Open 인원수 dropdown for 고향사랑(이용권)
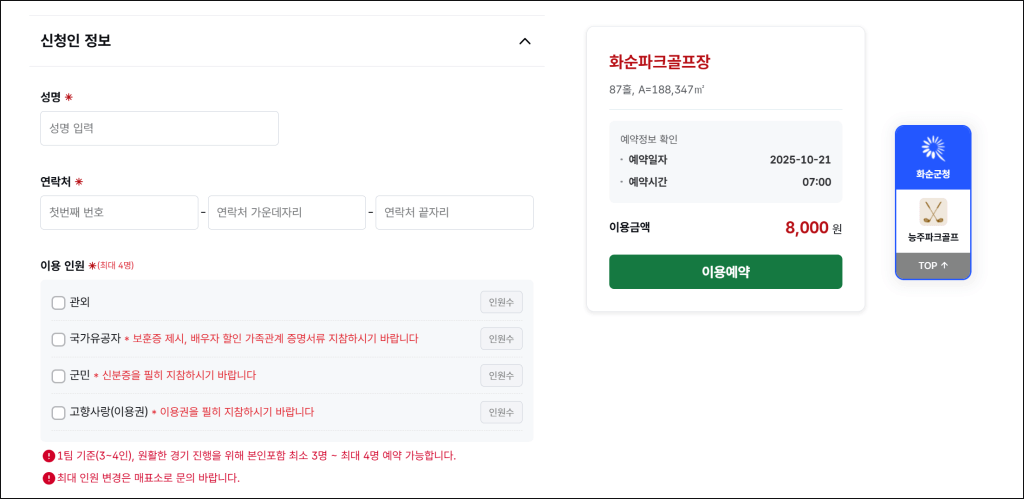 pyautogui.click(x=501, y=412)
